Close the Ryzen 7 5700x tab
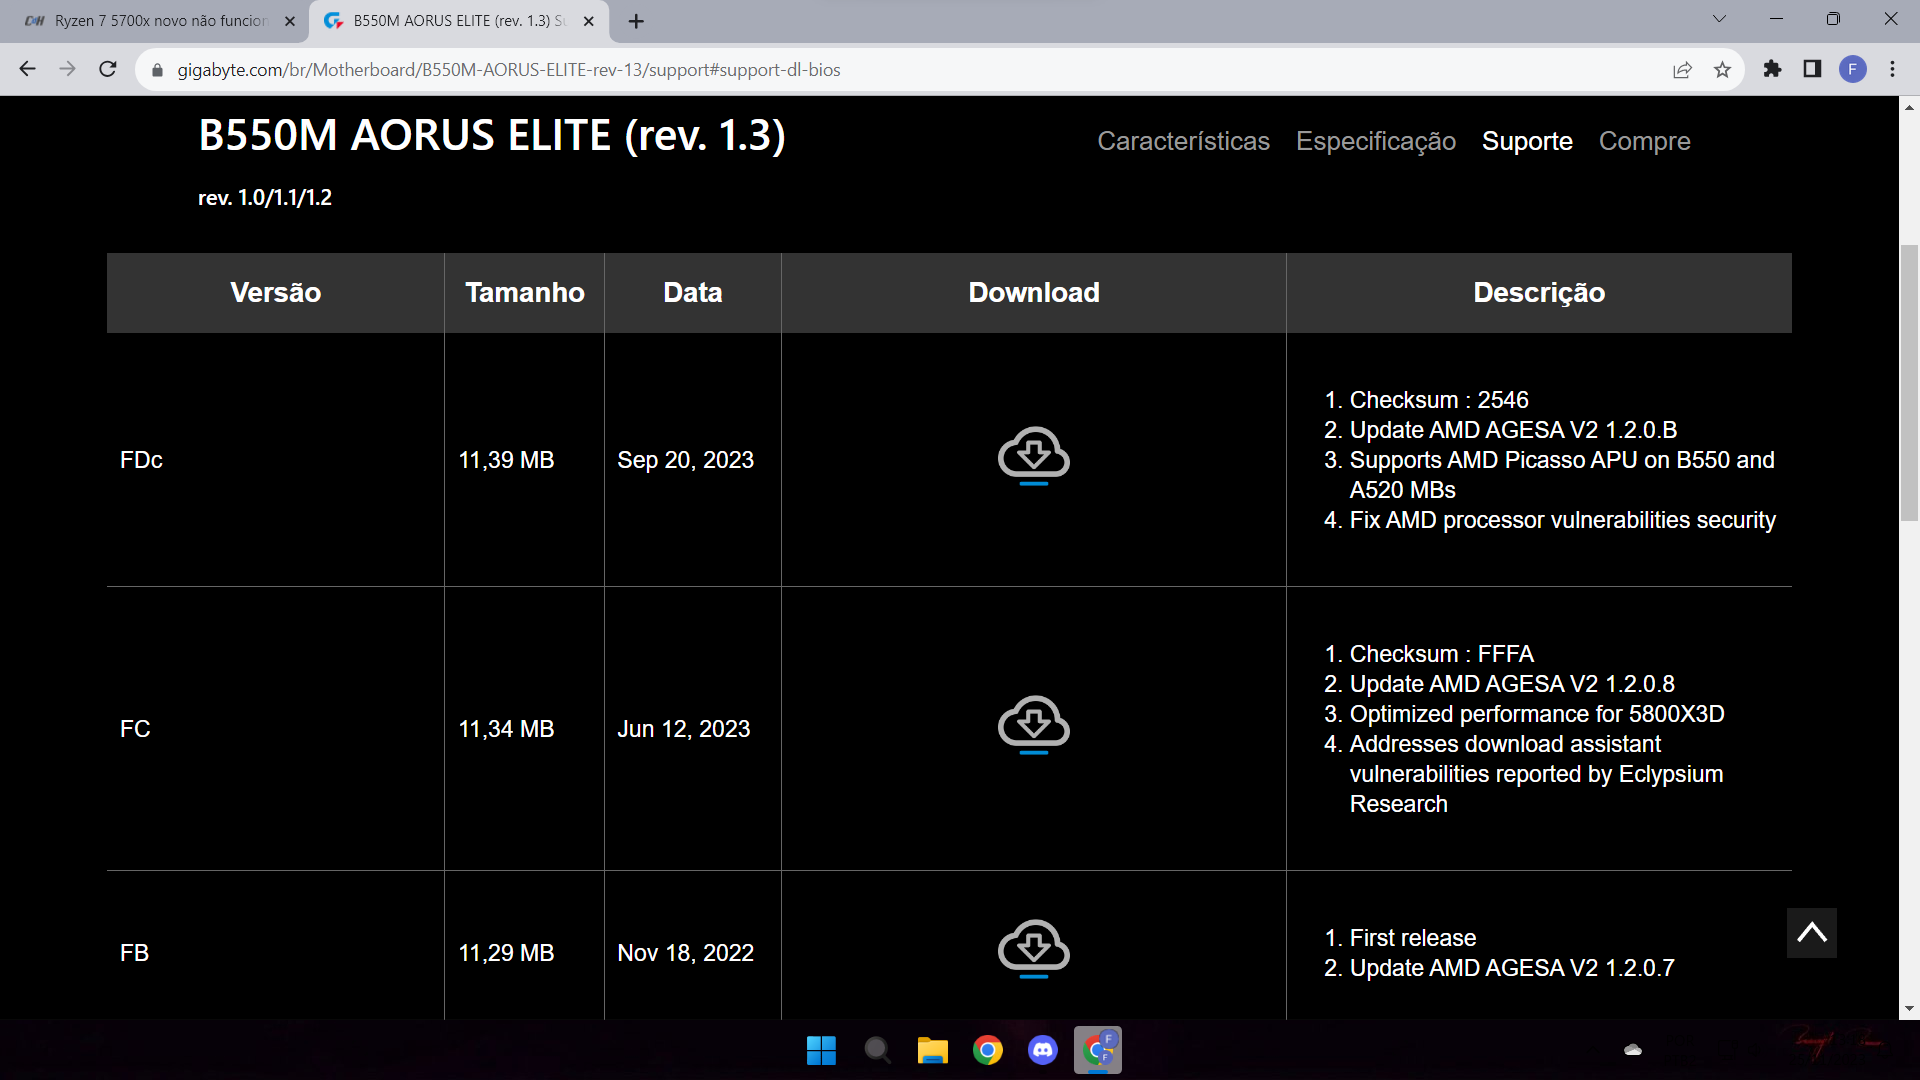This screenshot has width=1920, height=1080. click(290, 21)
